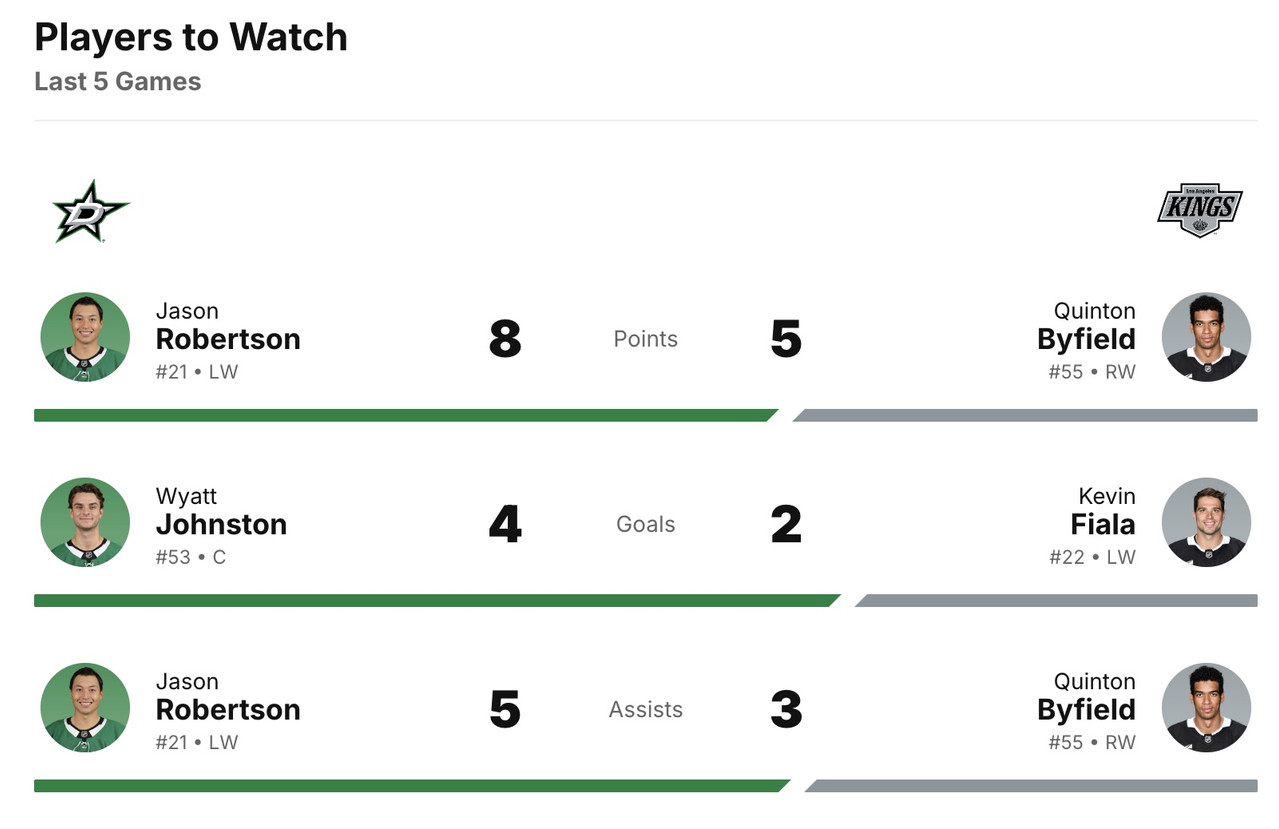Open Jason Robertson's headshot in Points row
This screenshot has width=1279, height=829.
point(85,337)
